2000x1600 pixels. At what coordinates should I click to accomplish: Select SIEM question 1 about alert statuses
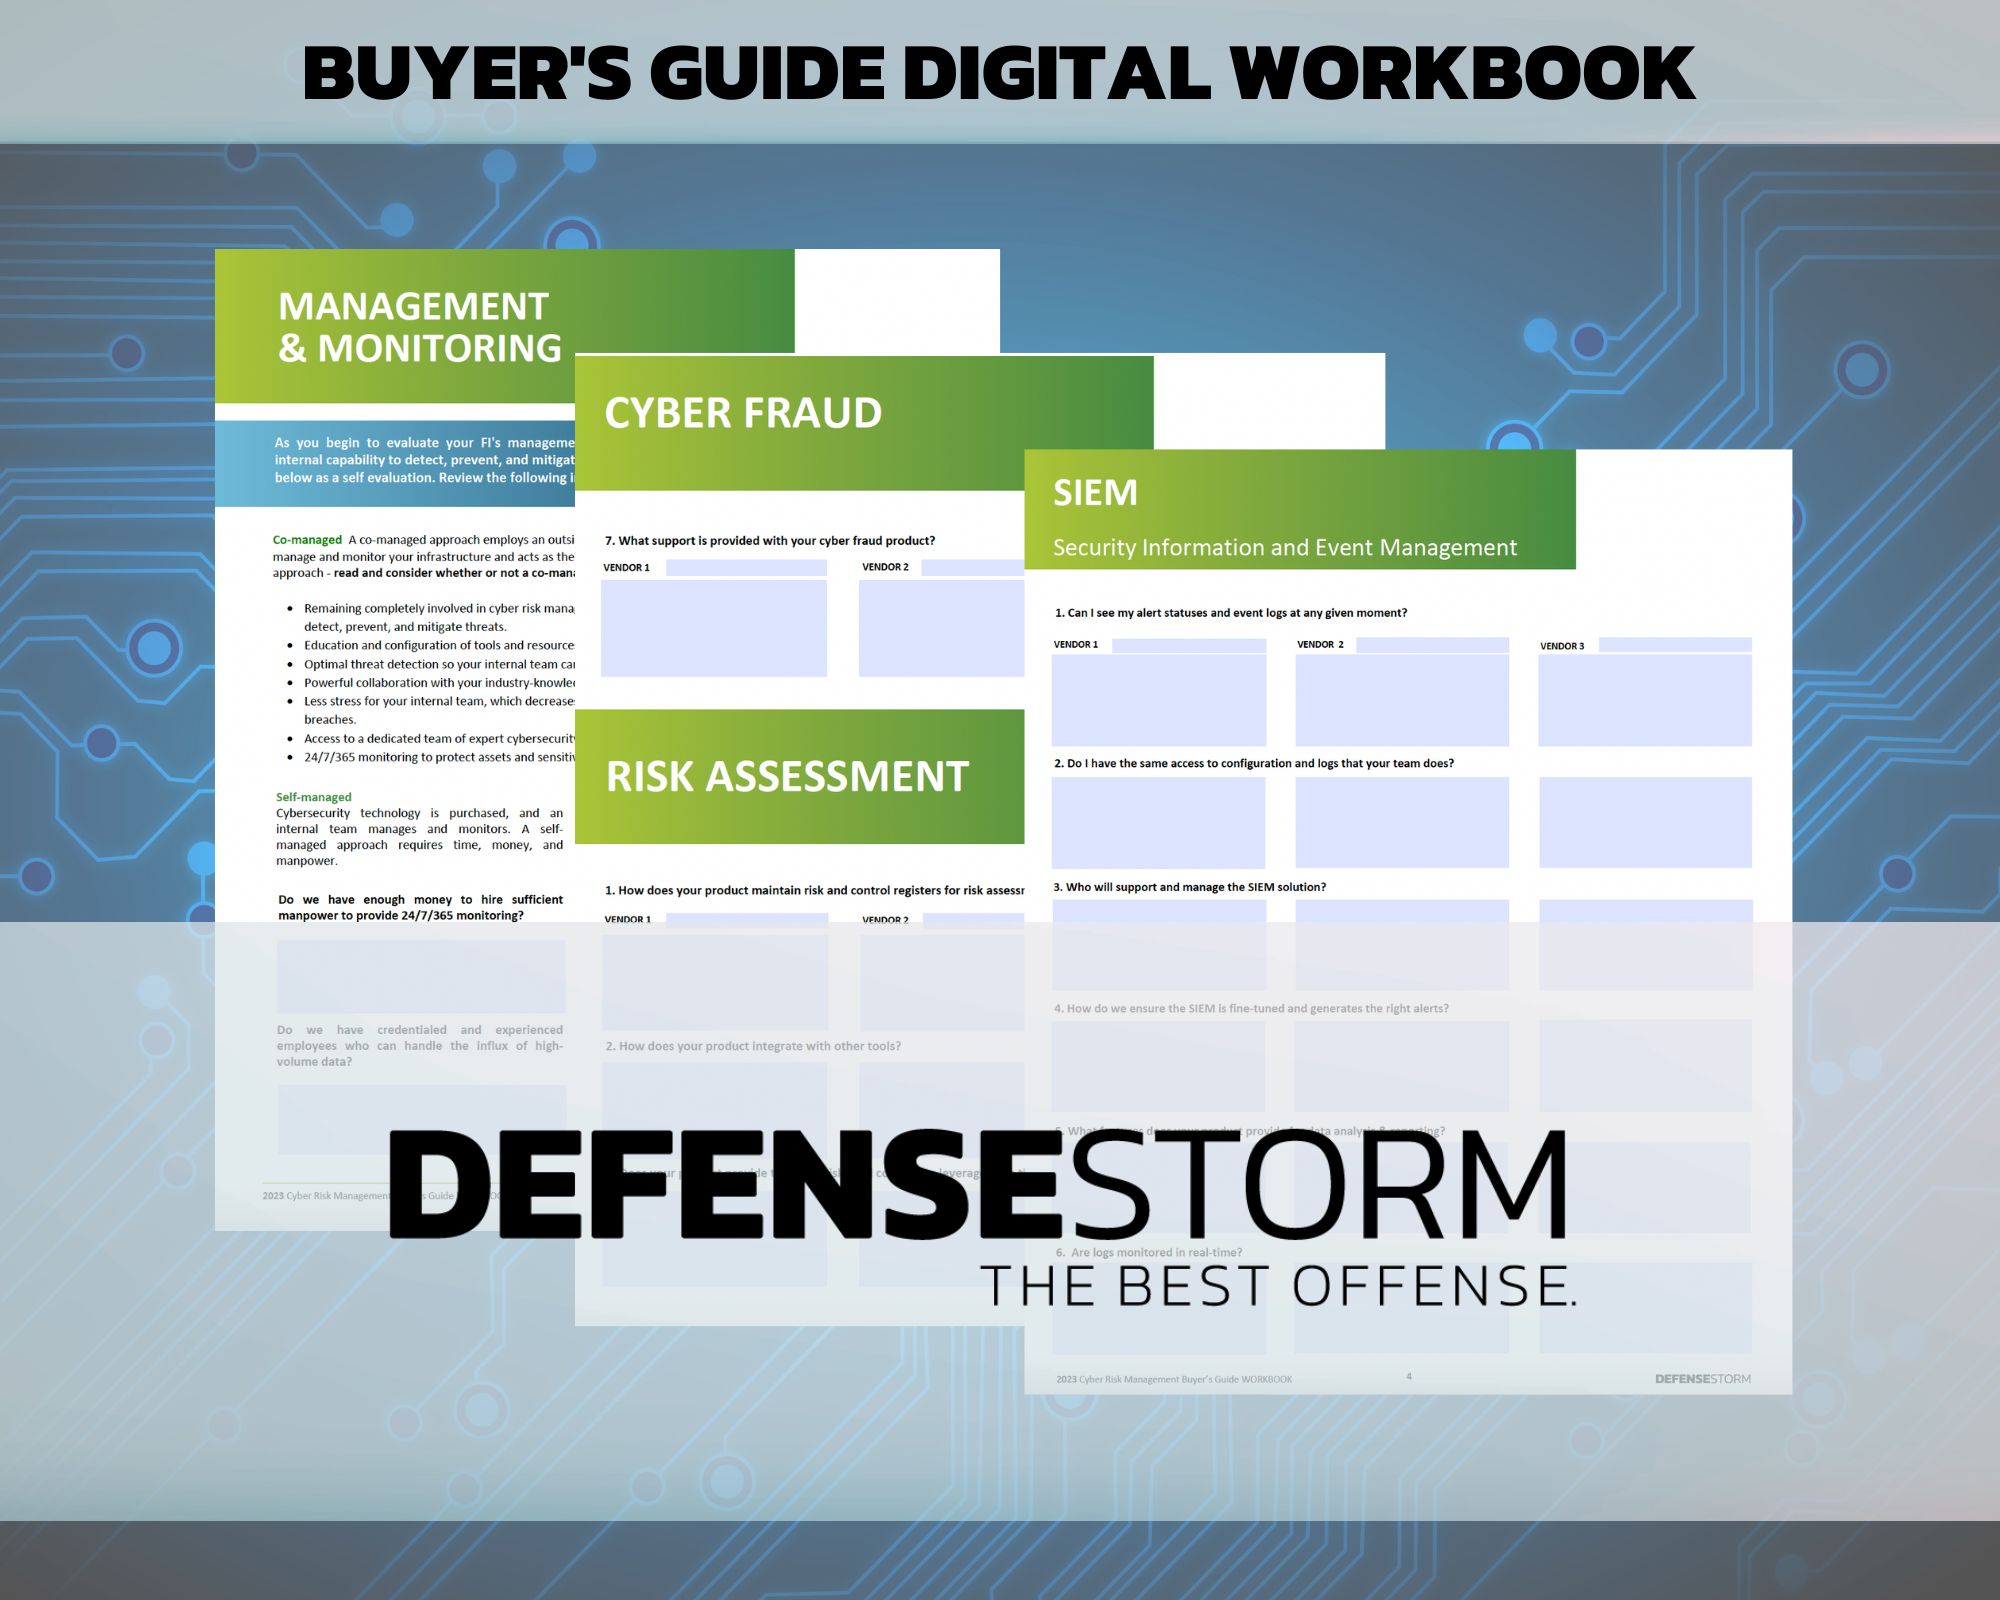pos(1231,613)
